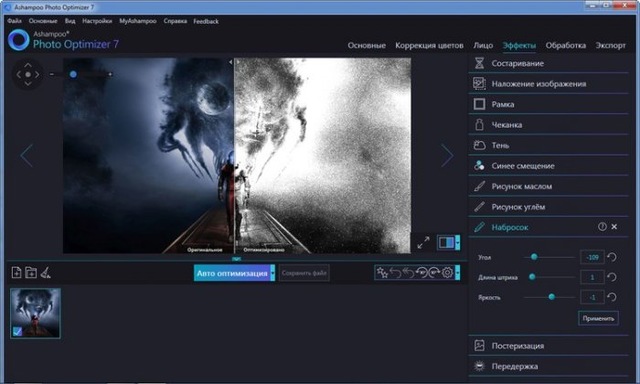Collapse the thumbnail strip handle

coord(236,258)
